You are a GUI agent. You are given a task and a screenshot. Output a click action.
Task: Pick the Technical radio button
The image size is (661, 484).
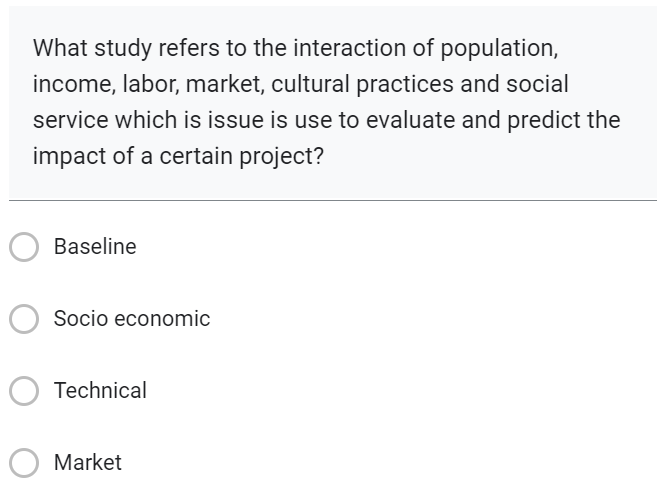click(24, 391)
